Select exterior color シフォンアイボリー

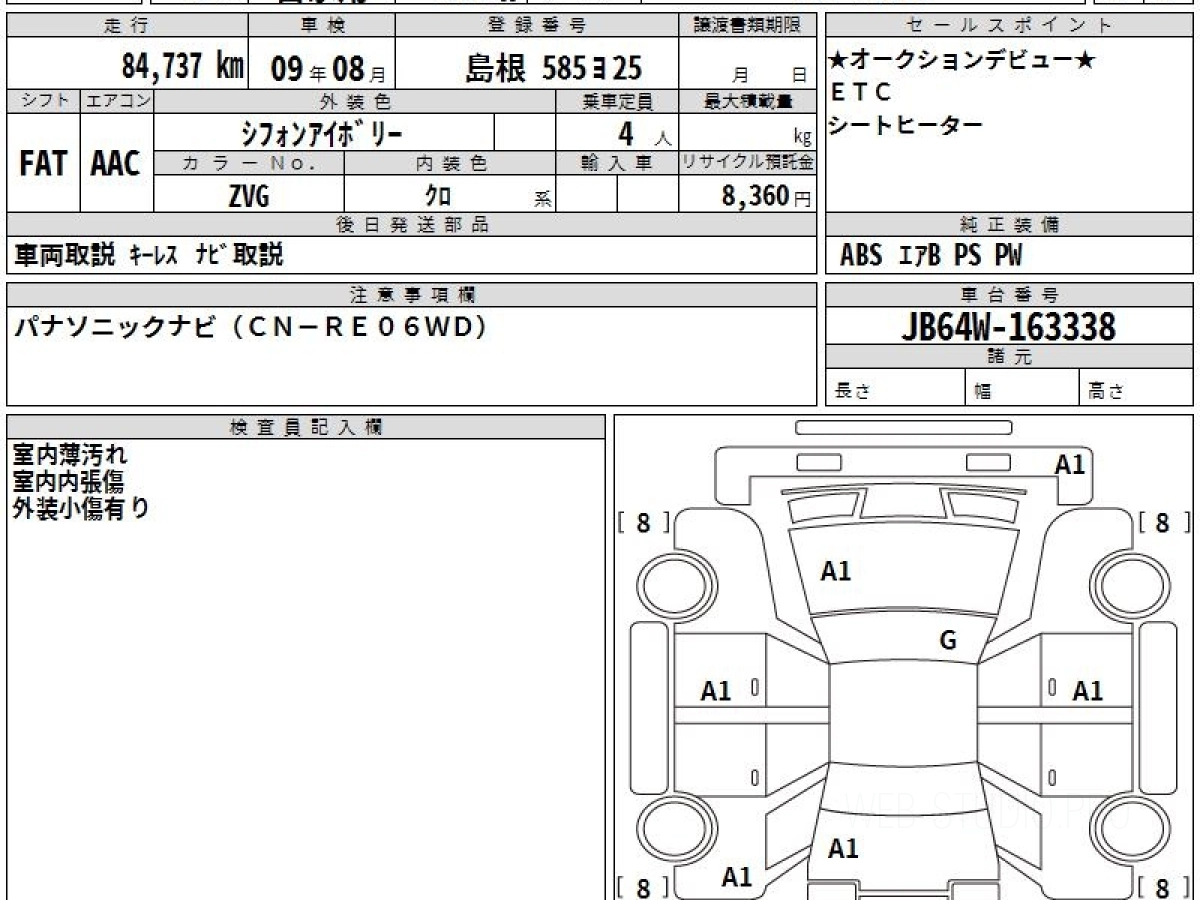tap(322, 132)
